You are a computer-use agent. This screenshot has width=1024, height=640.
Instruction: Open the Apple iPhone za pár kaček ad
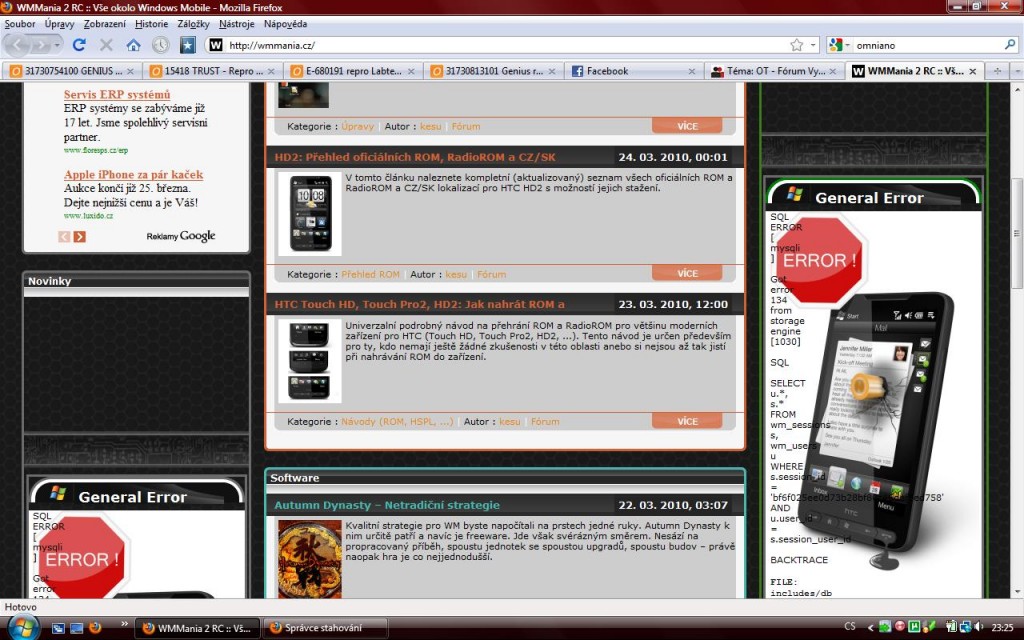pos(133,174)
